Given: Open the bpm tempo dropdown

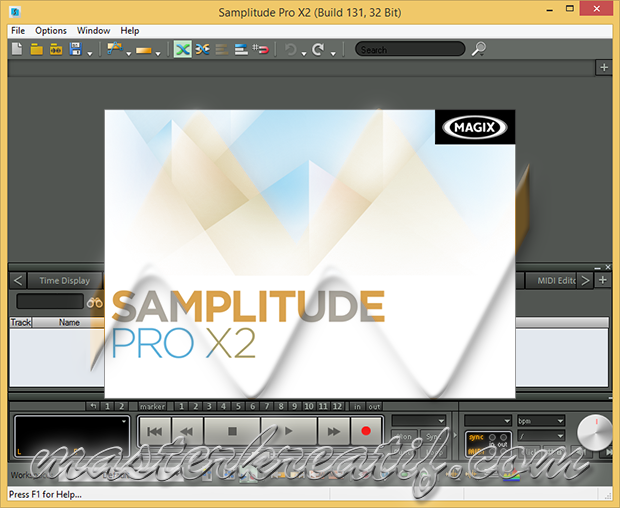Looking at the screenshot, I should pyautogui.click(x=541, y=421).
